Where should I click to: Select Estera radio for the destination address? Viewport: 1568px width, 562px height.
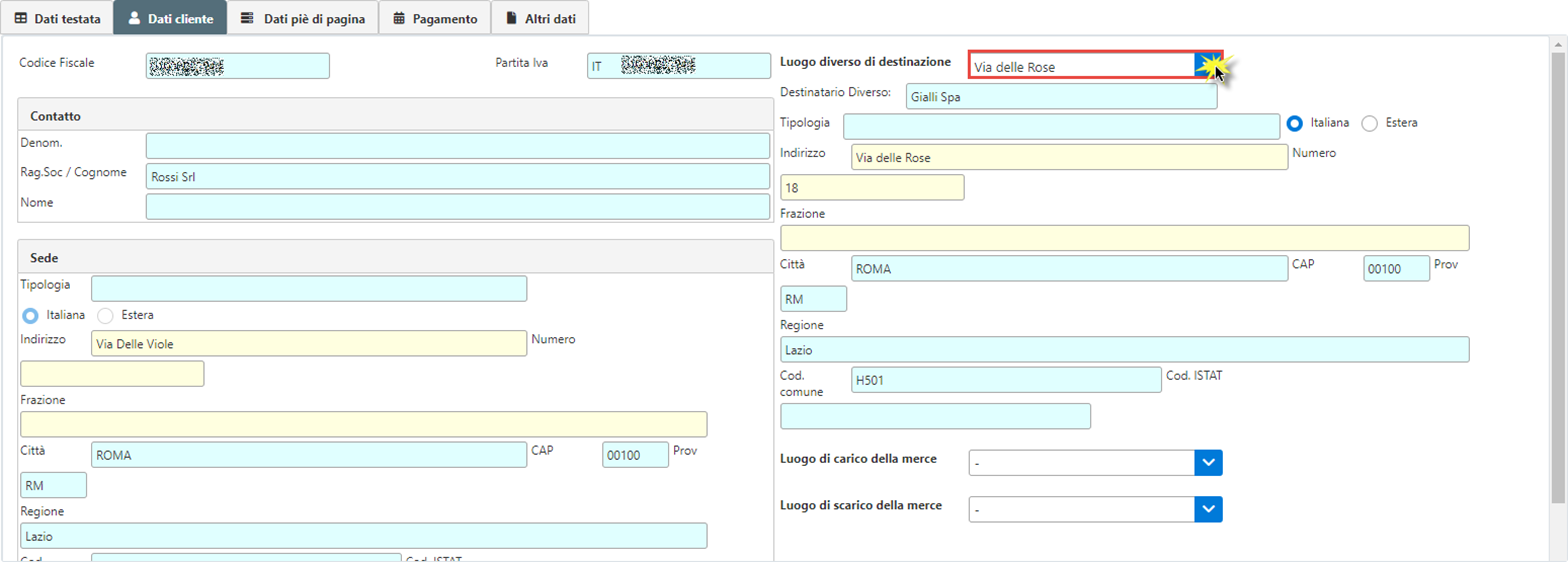tap(1370, 123)
